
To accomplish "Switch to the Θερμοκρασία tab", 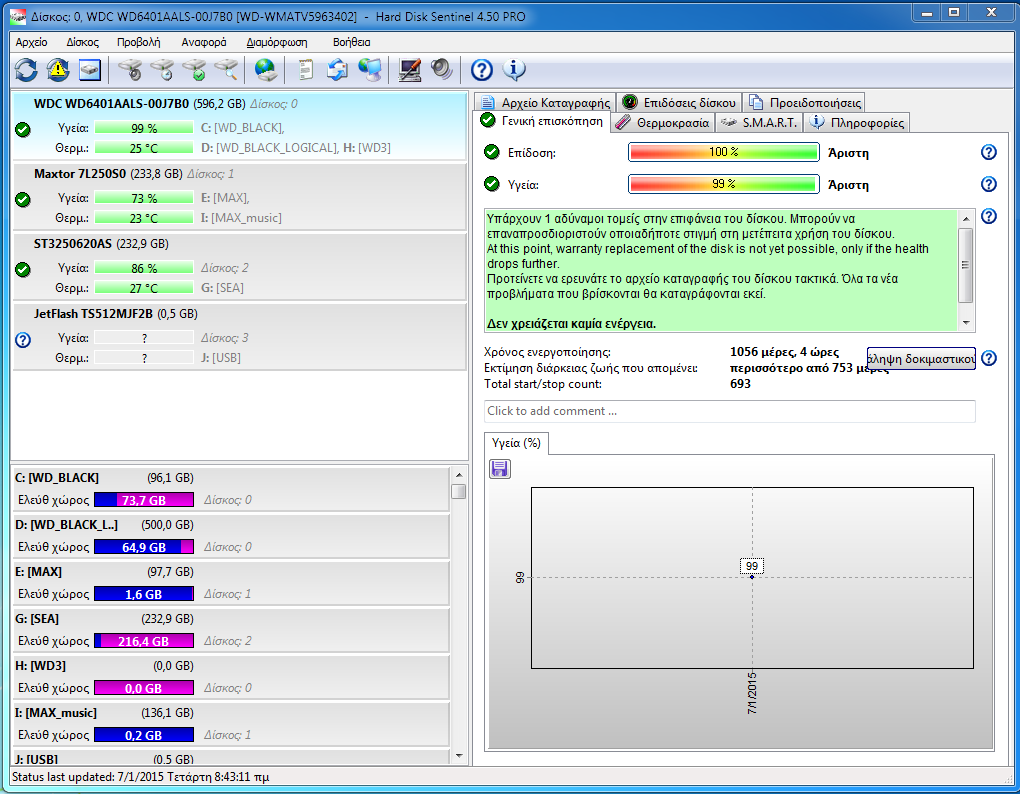I will point(662,123).
